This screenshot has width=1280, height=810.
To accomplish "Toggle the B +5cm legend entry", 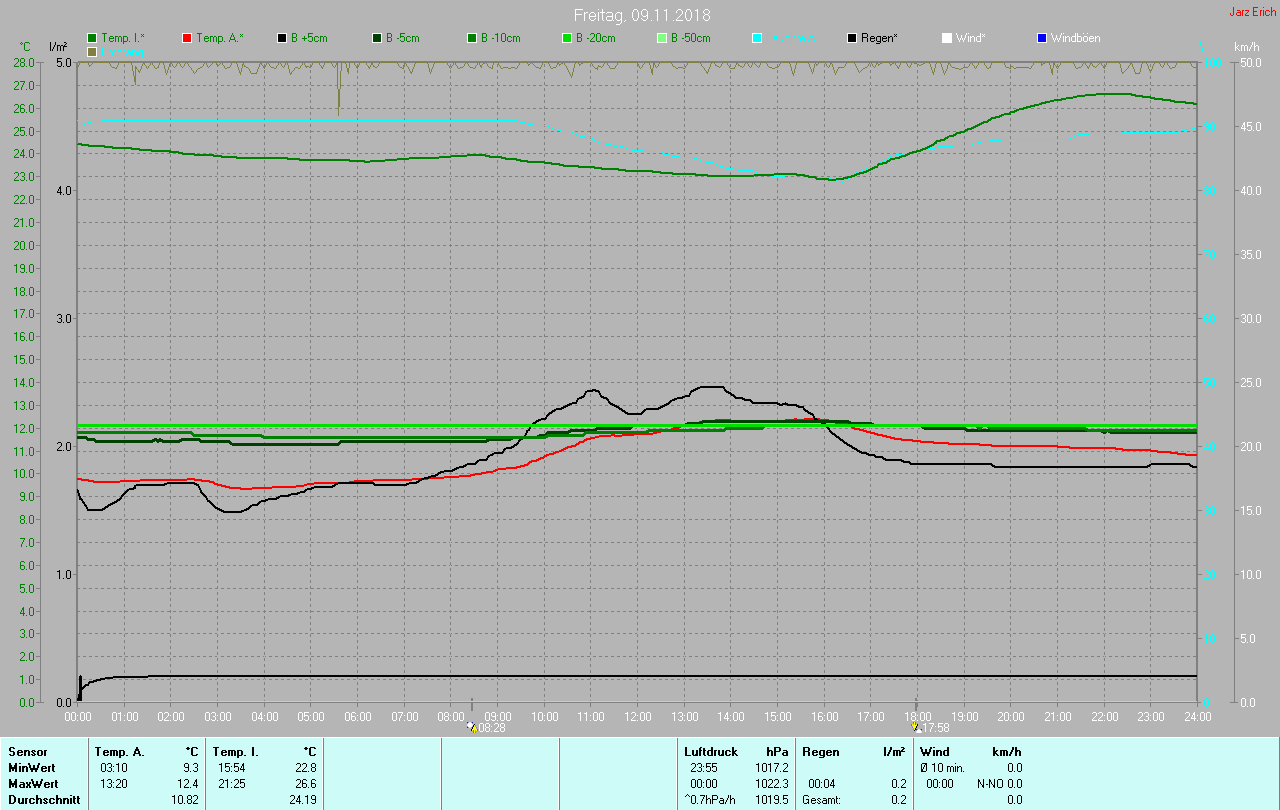I will pyautogui.click(x=306, y=38).
